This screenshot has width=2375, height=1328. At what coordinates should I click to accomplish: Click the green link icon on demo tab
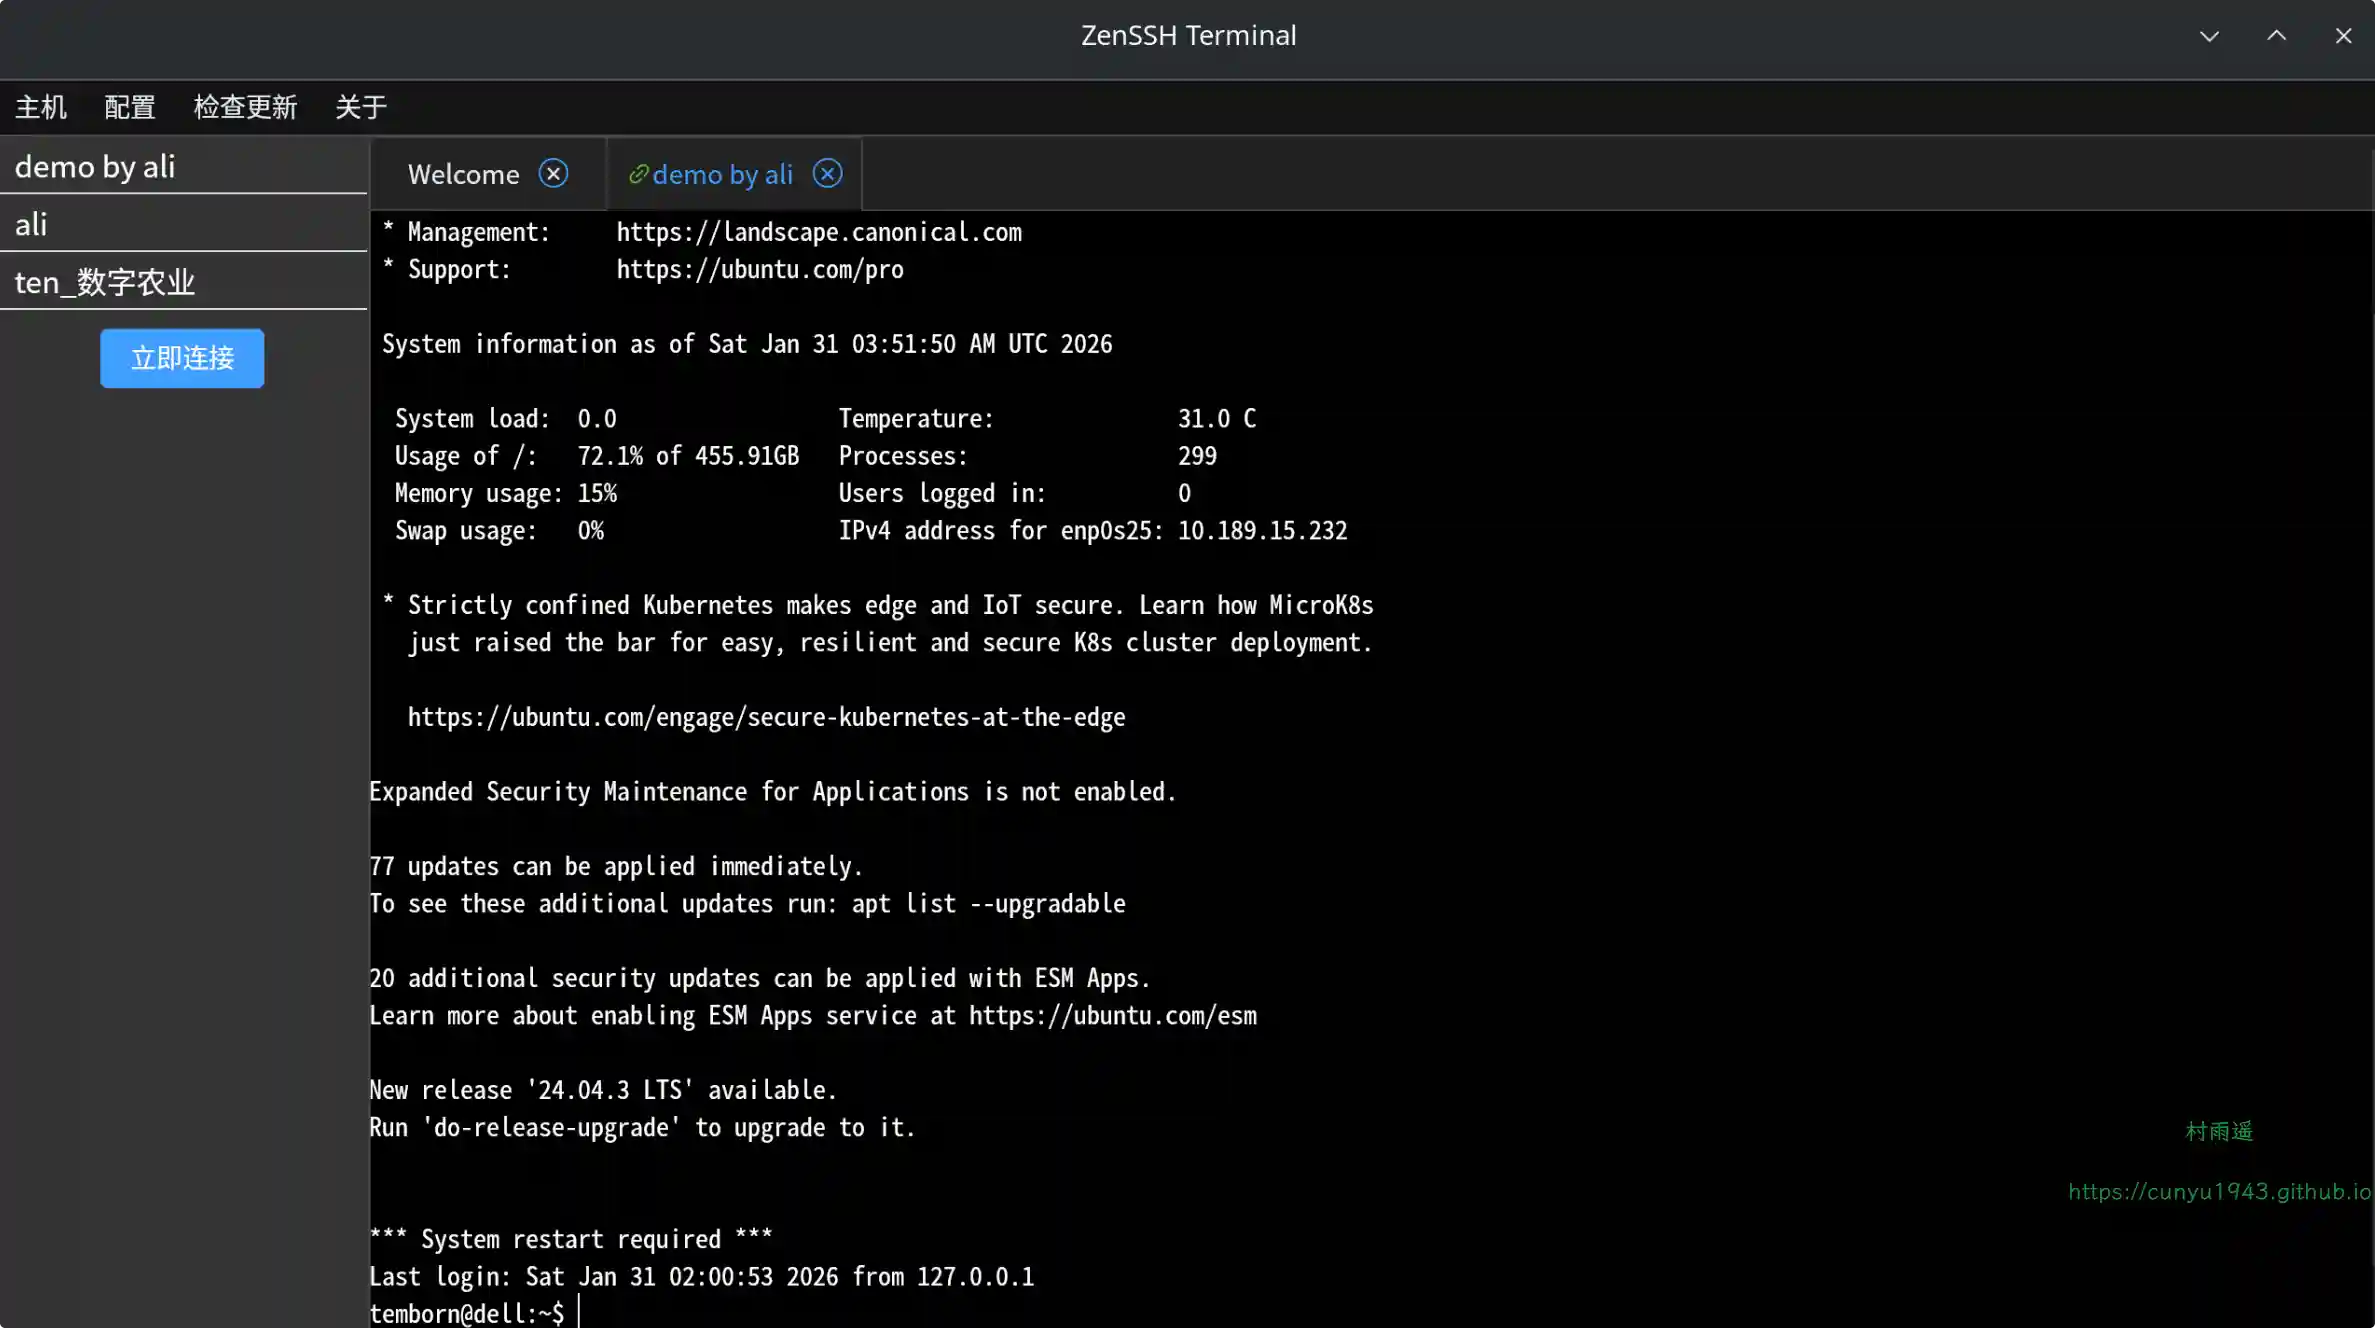[638, 175]
